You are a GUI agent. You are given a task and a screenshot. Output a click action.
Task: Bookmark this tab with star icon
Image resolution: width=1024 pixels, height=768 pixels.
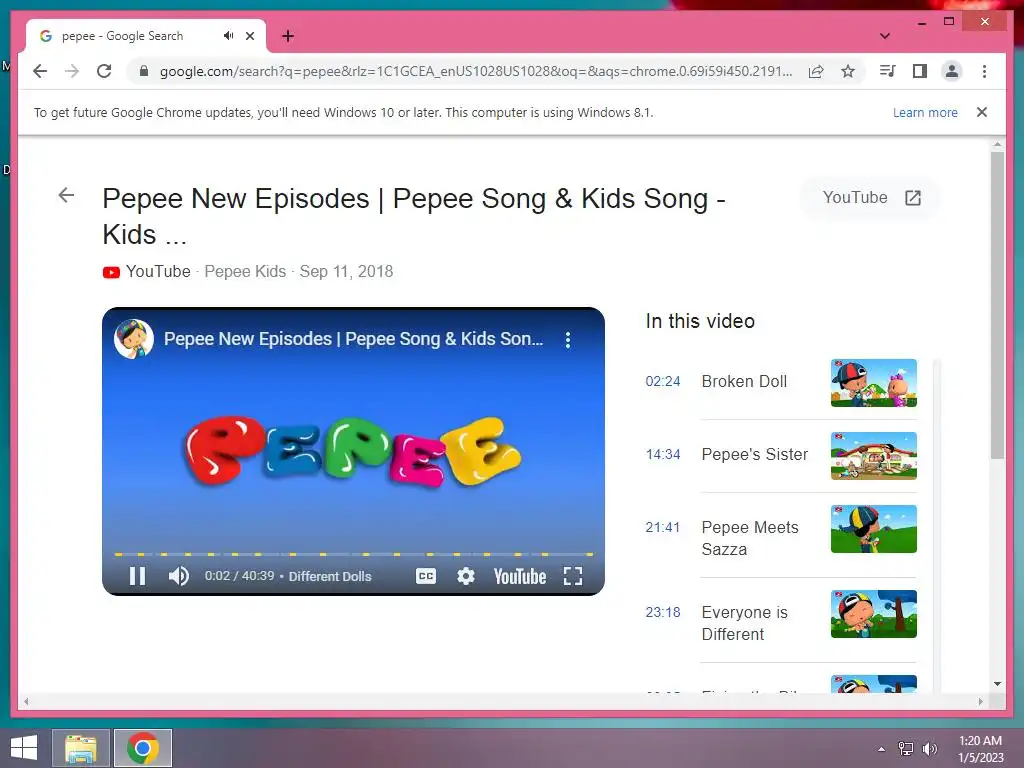848,71
